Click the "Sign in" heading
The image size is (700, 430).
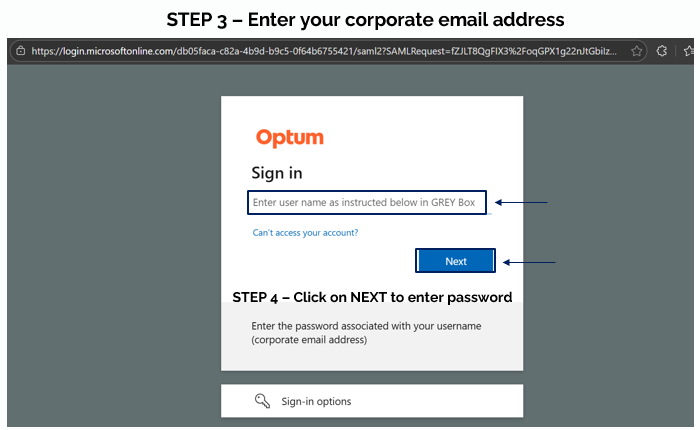tap(277, 173)
